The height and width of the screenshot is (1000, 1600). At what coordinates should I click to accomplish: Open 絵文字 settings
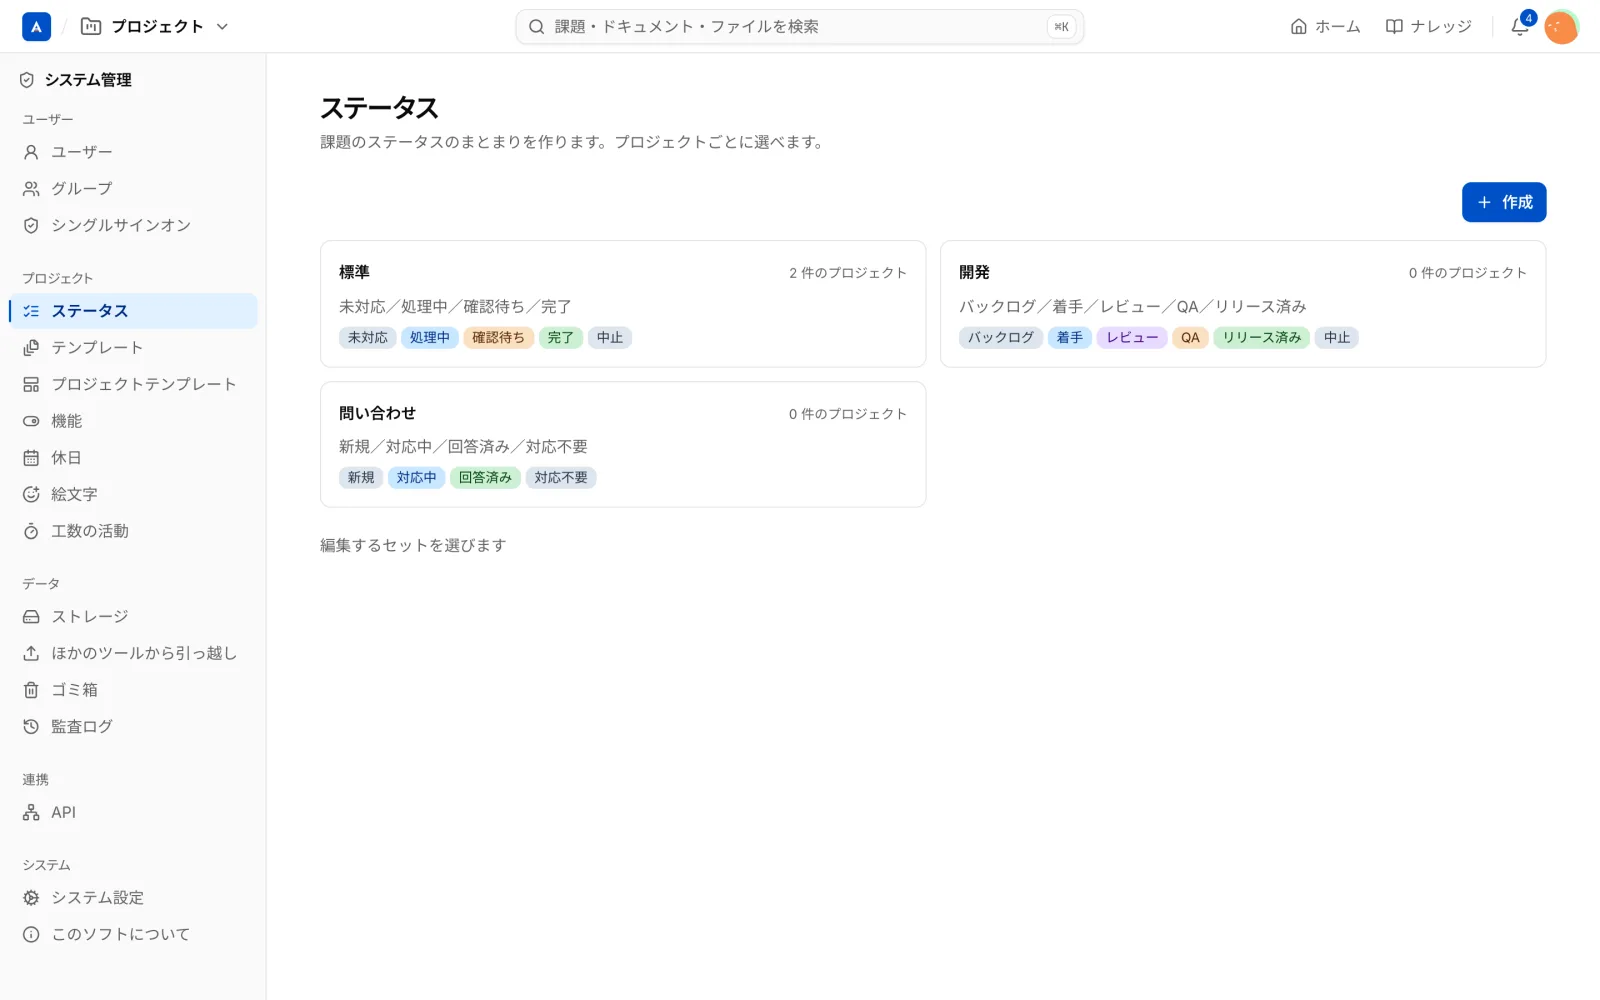(x=133, y=495)
